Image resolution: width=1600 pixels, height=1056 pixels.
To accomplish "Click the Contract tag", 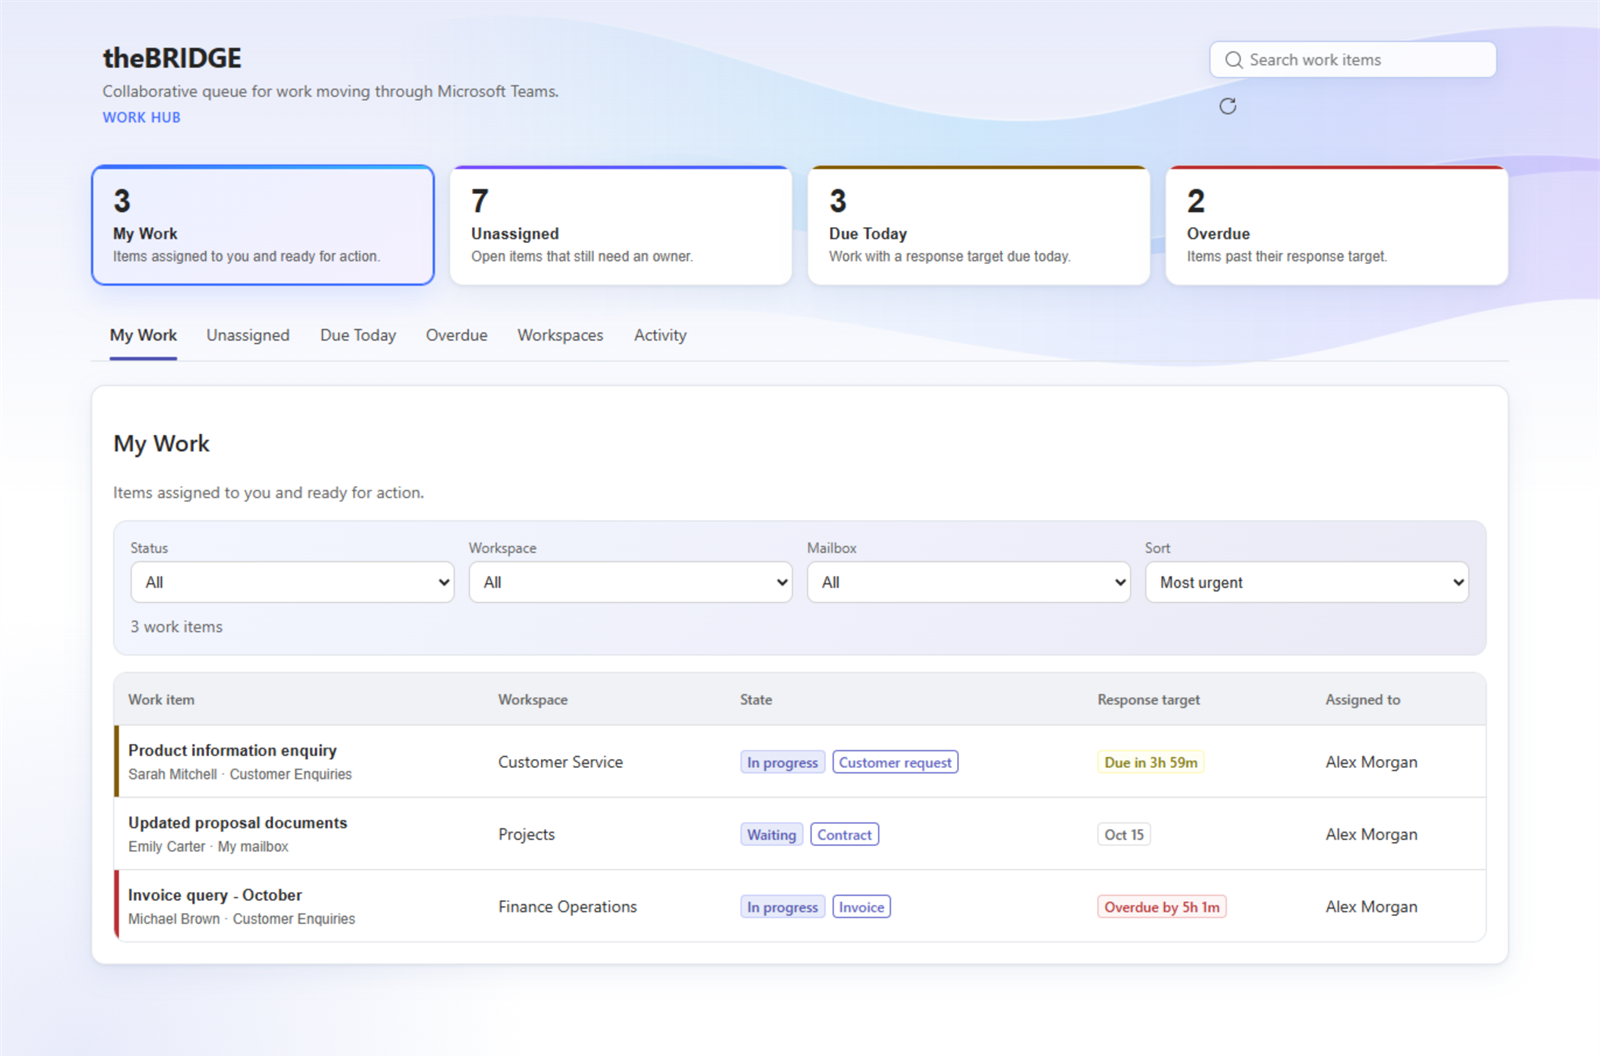I will (845, 834).
